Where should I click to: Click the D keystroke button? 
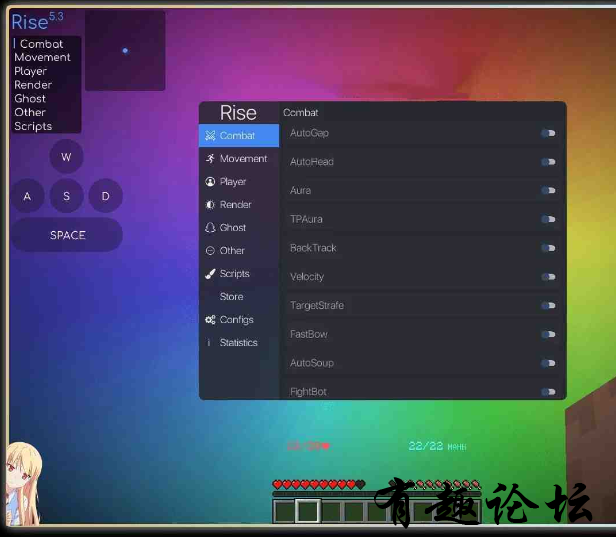106,196
